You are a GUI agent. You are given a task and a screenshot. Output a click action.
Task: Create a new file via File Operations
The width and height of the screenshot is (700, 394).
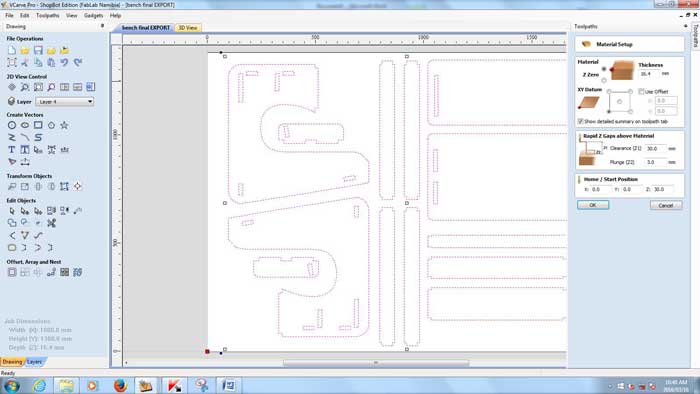tap(12, 50)
